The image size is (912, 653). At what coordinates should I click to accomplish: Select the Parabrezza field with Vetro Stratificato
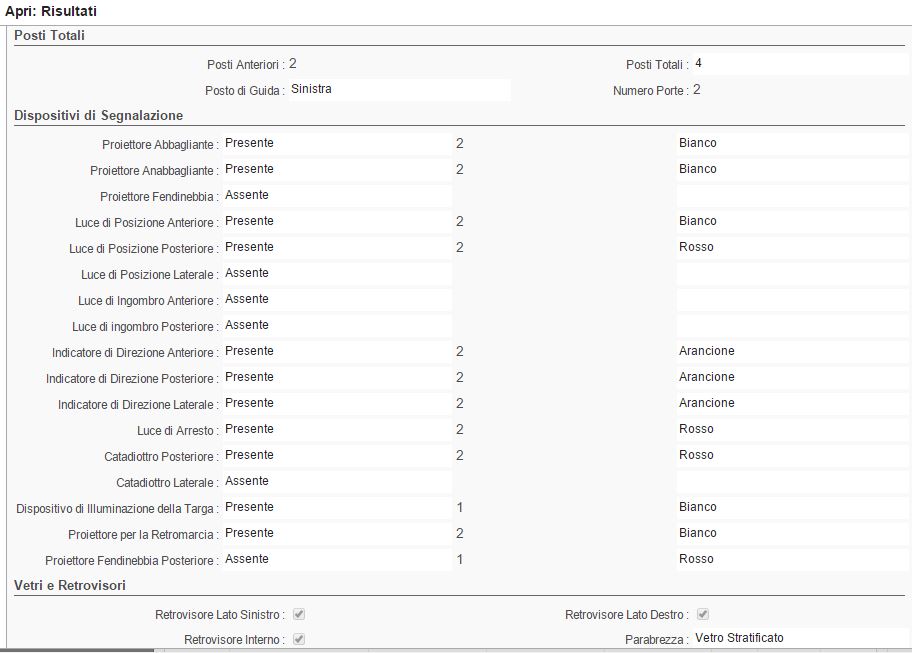(x=799, y=639)
